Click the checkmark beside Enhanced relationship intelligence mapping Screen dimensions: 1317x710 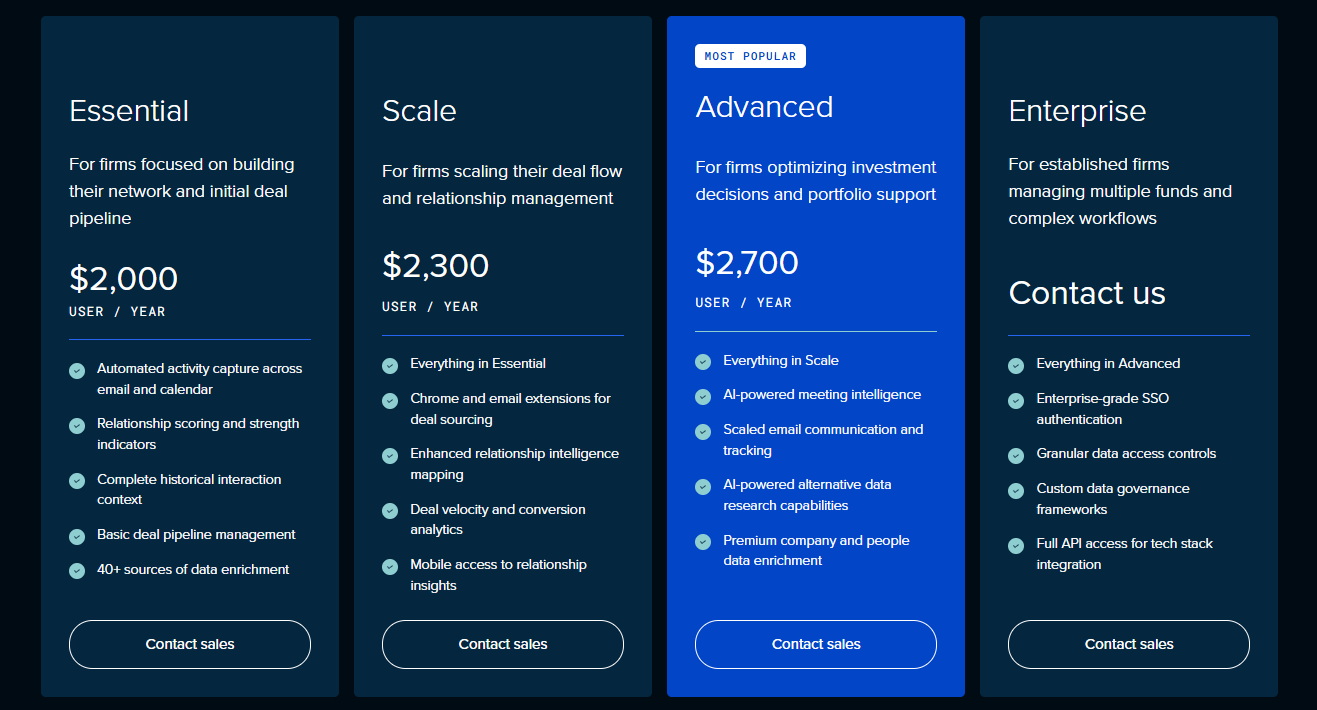point(390,456)
